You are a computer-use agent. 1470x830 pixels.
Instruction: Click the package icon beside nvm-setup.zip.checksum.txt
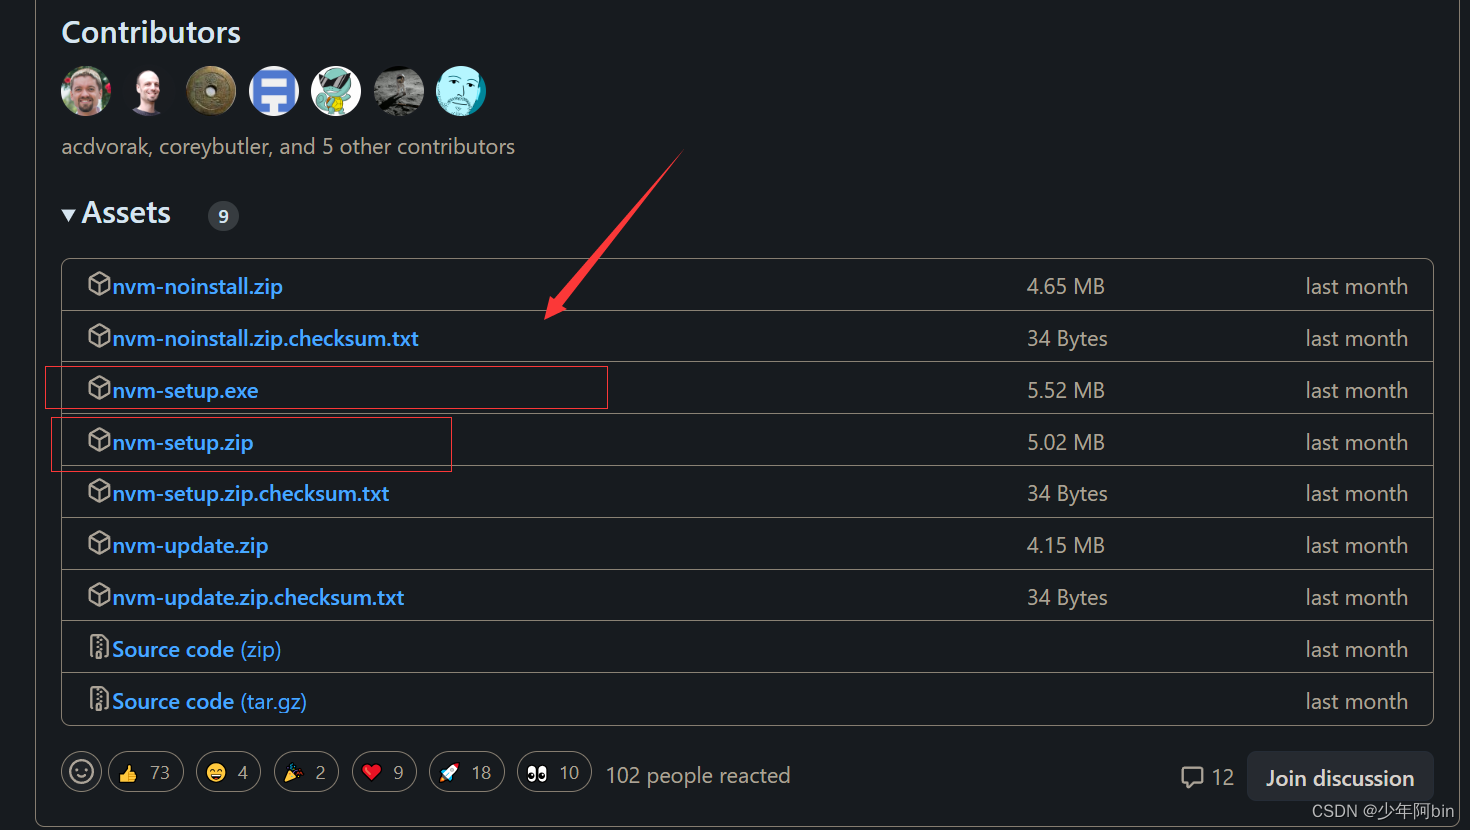(99, 492)
